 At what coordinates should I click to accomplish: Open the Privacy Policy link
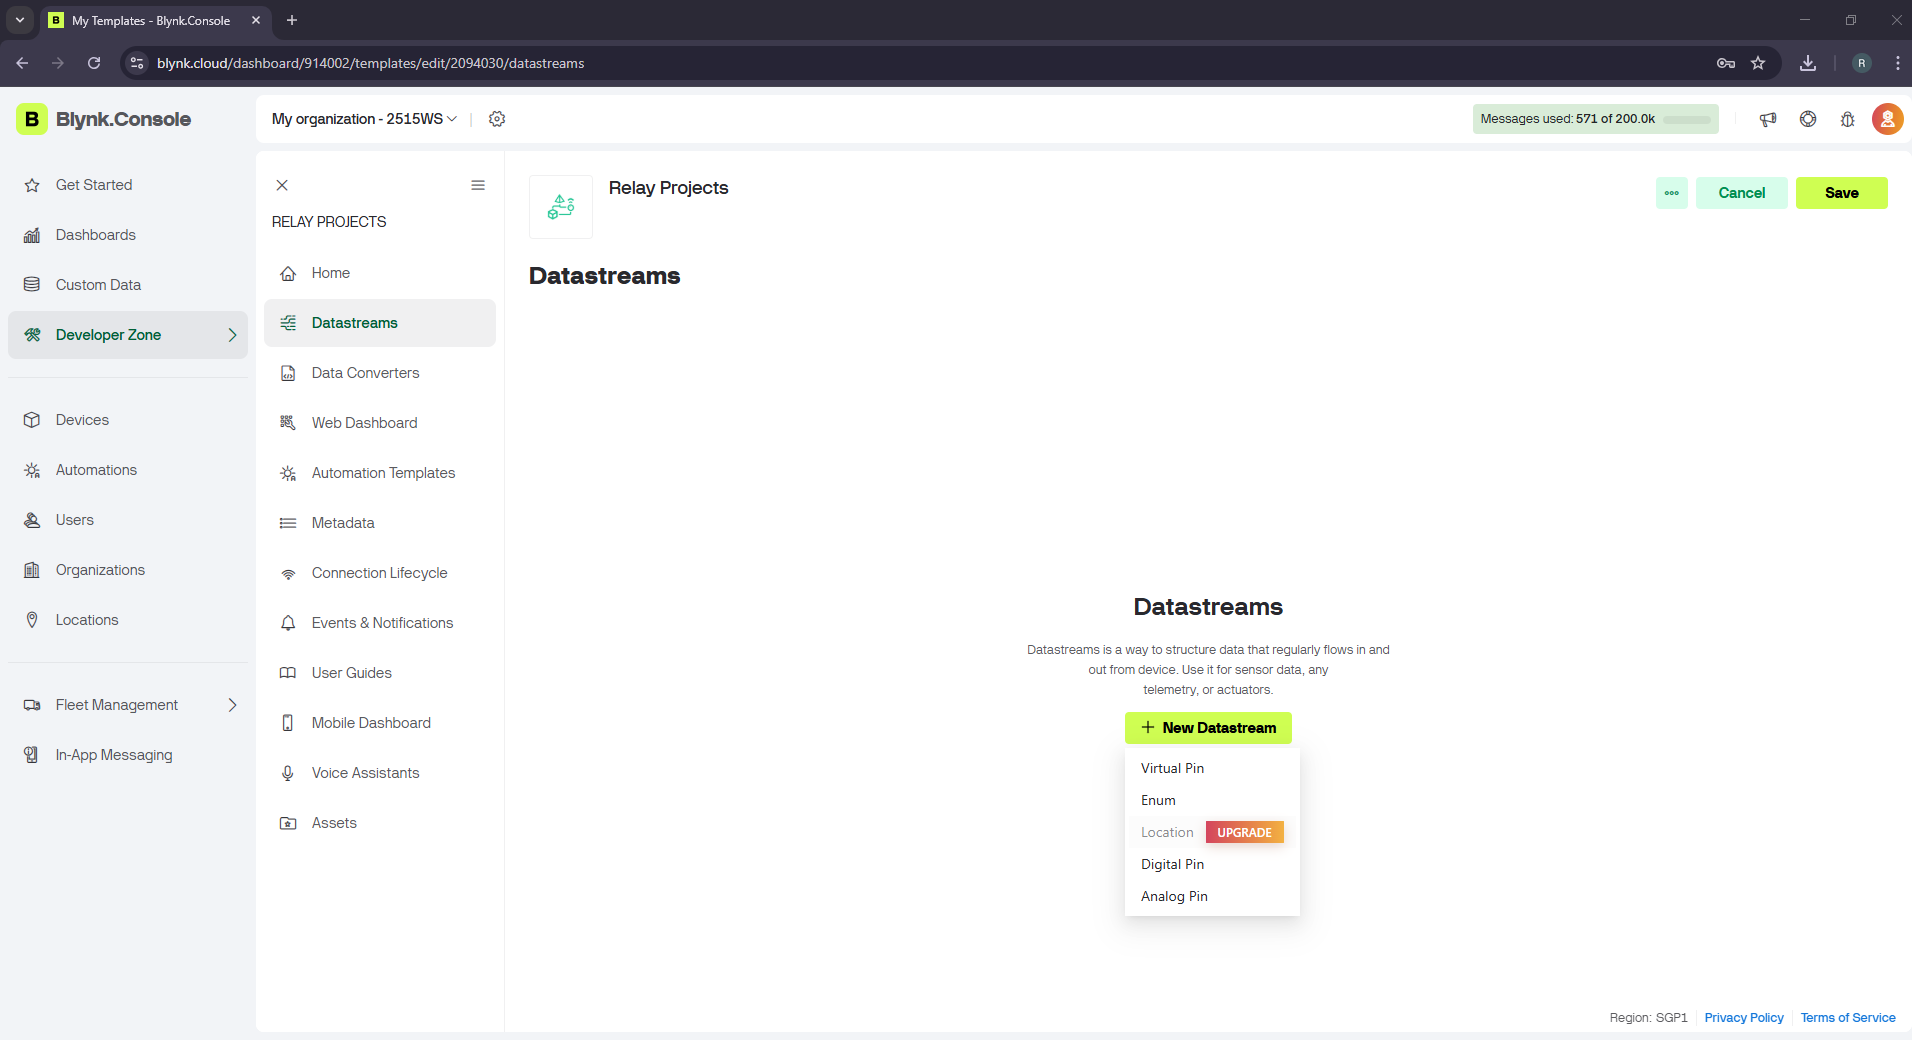coord(1743,1018)
